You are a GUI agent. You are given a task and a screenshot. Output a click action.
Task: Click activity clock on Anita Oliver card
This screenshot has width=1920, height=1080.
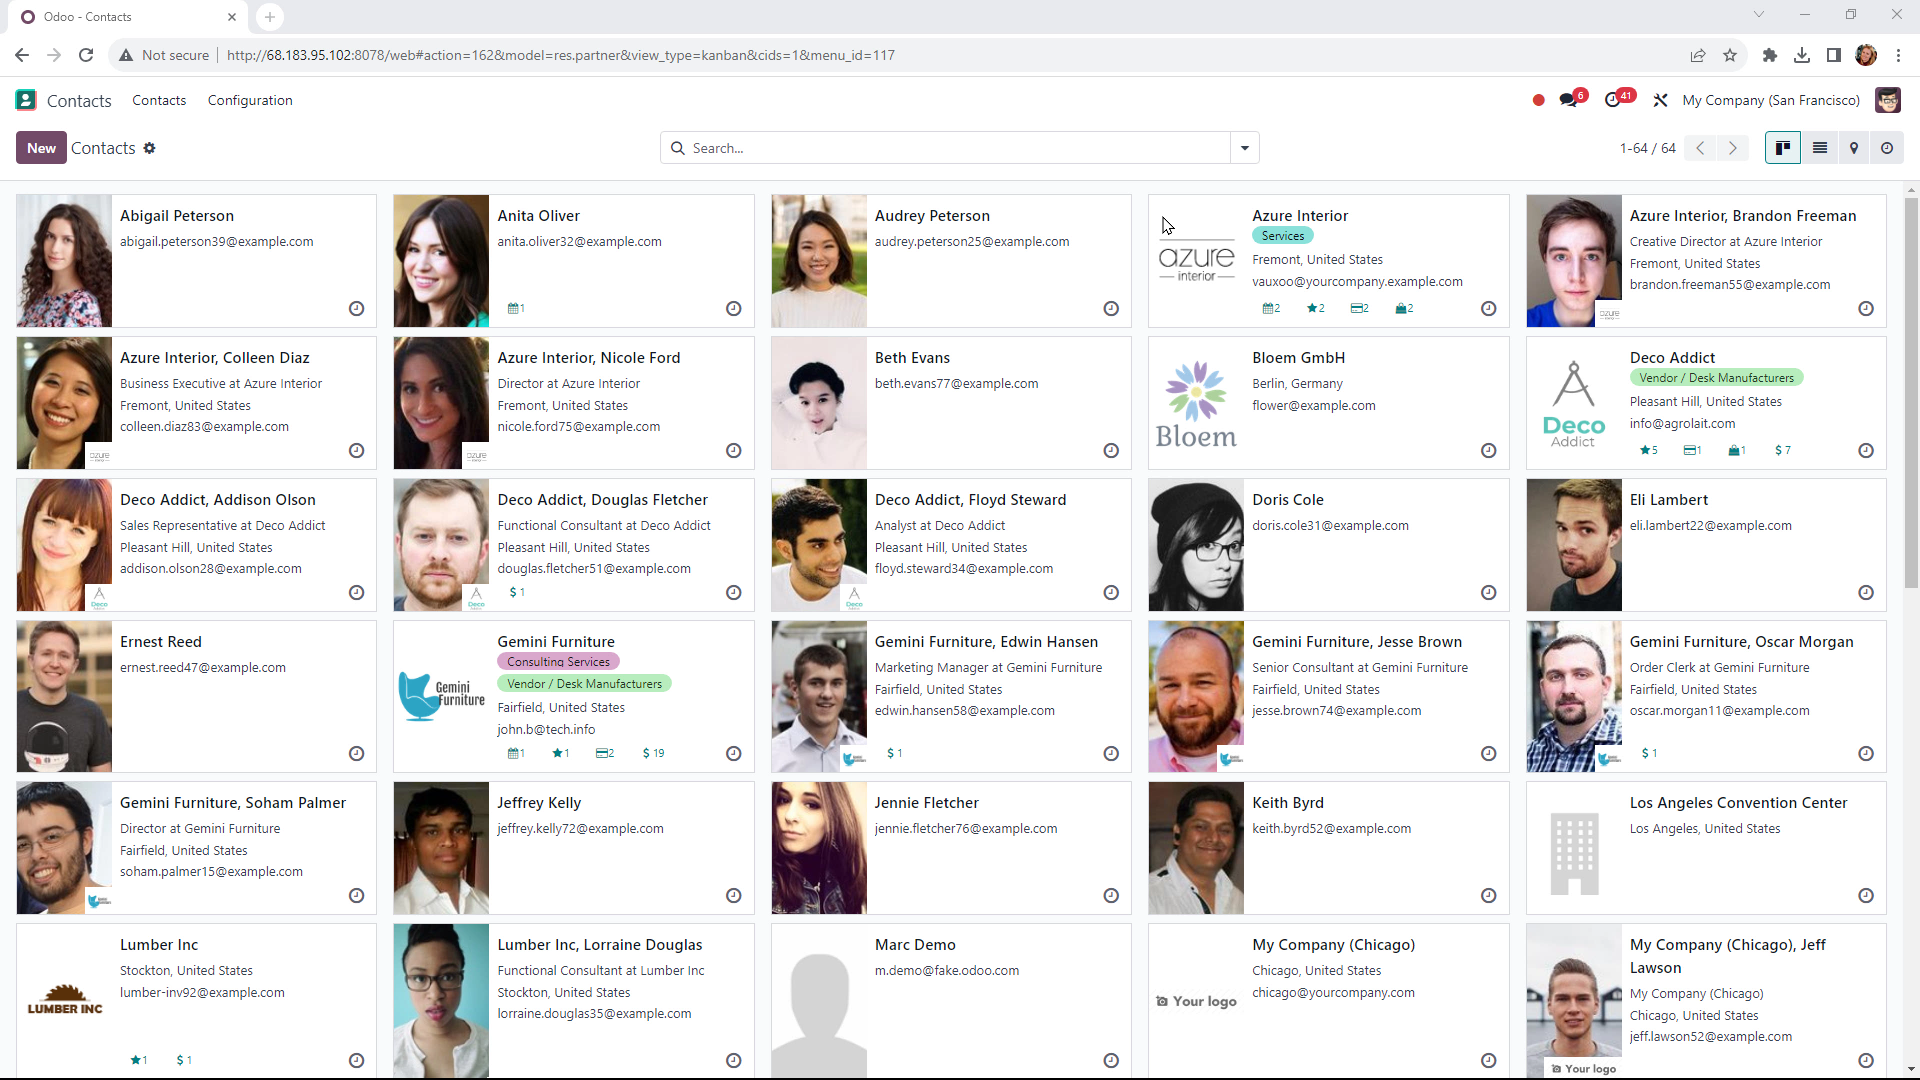click(733, 309)
